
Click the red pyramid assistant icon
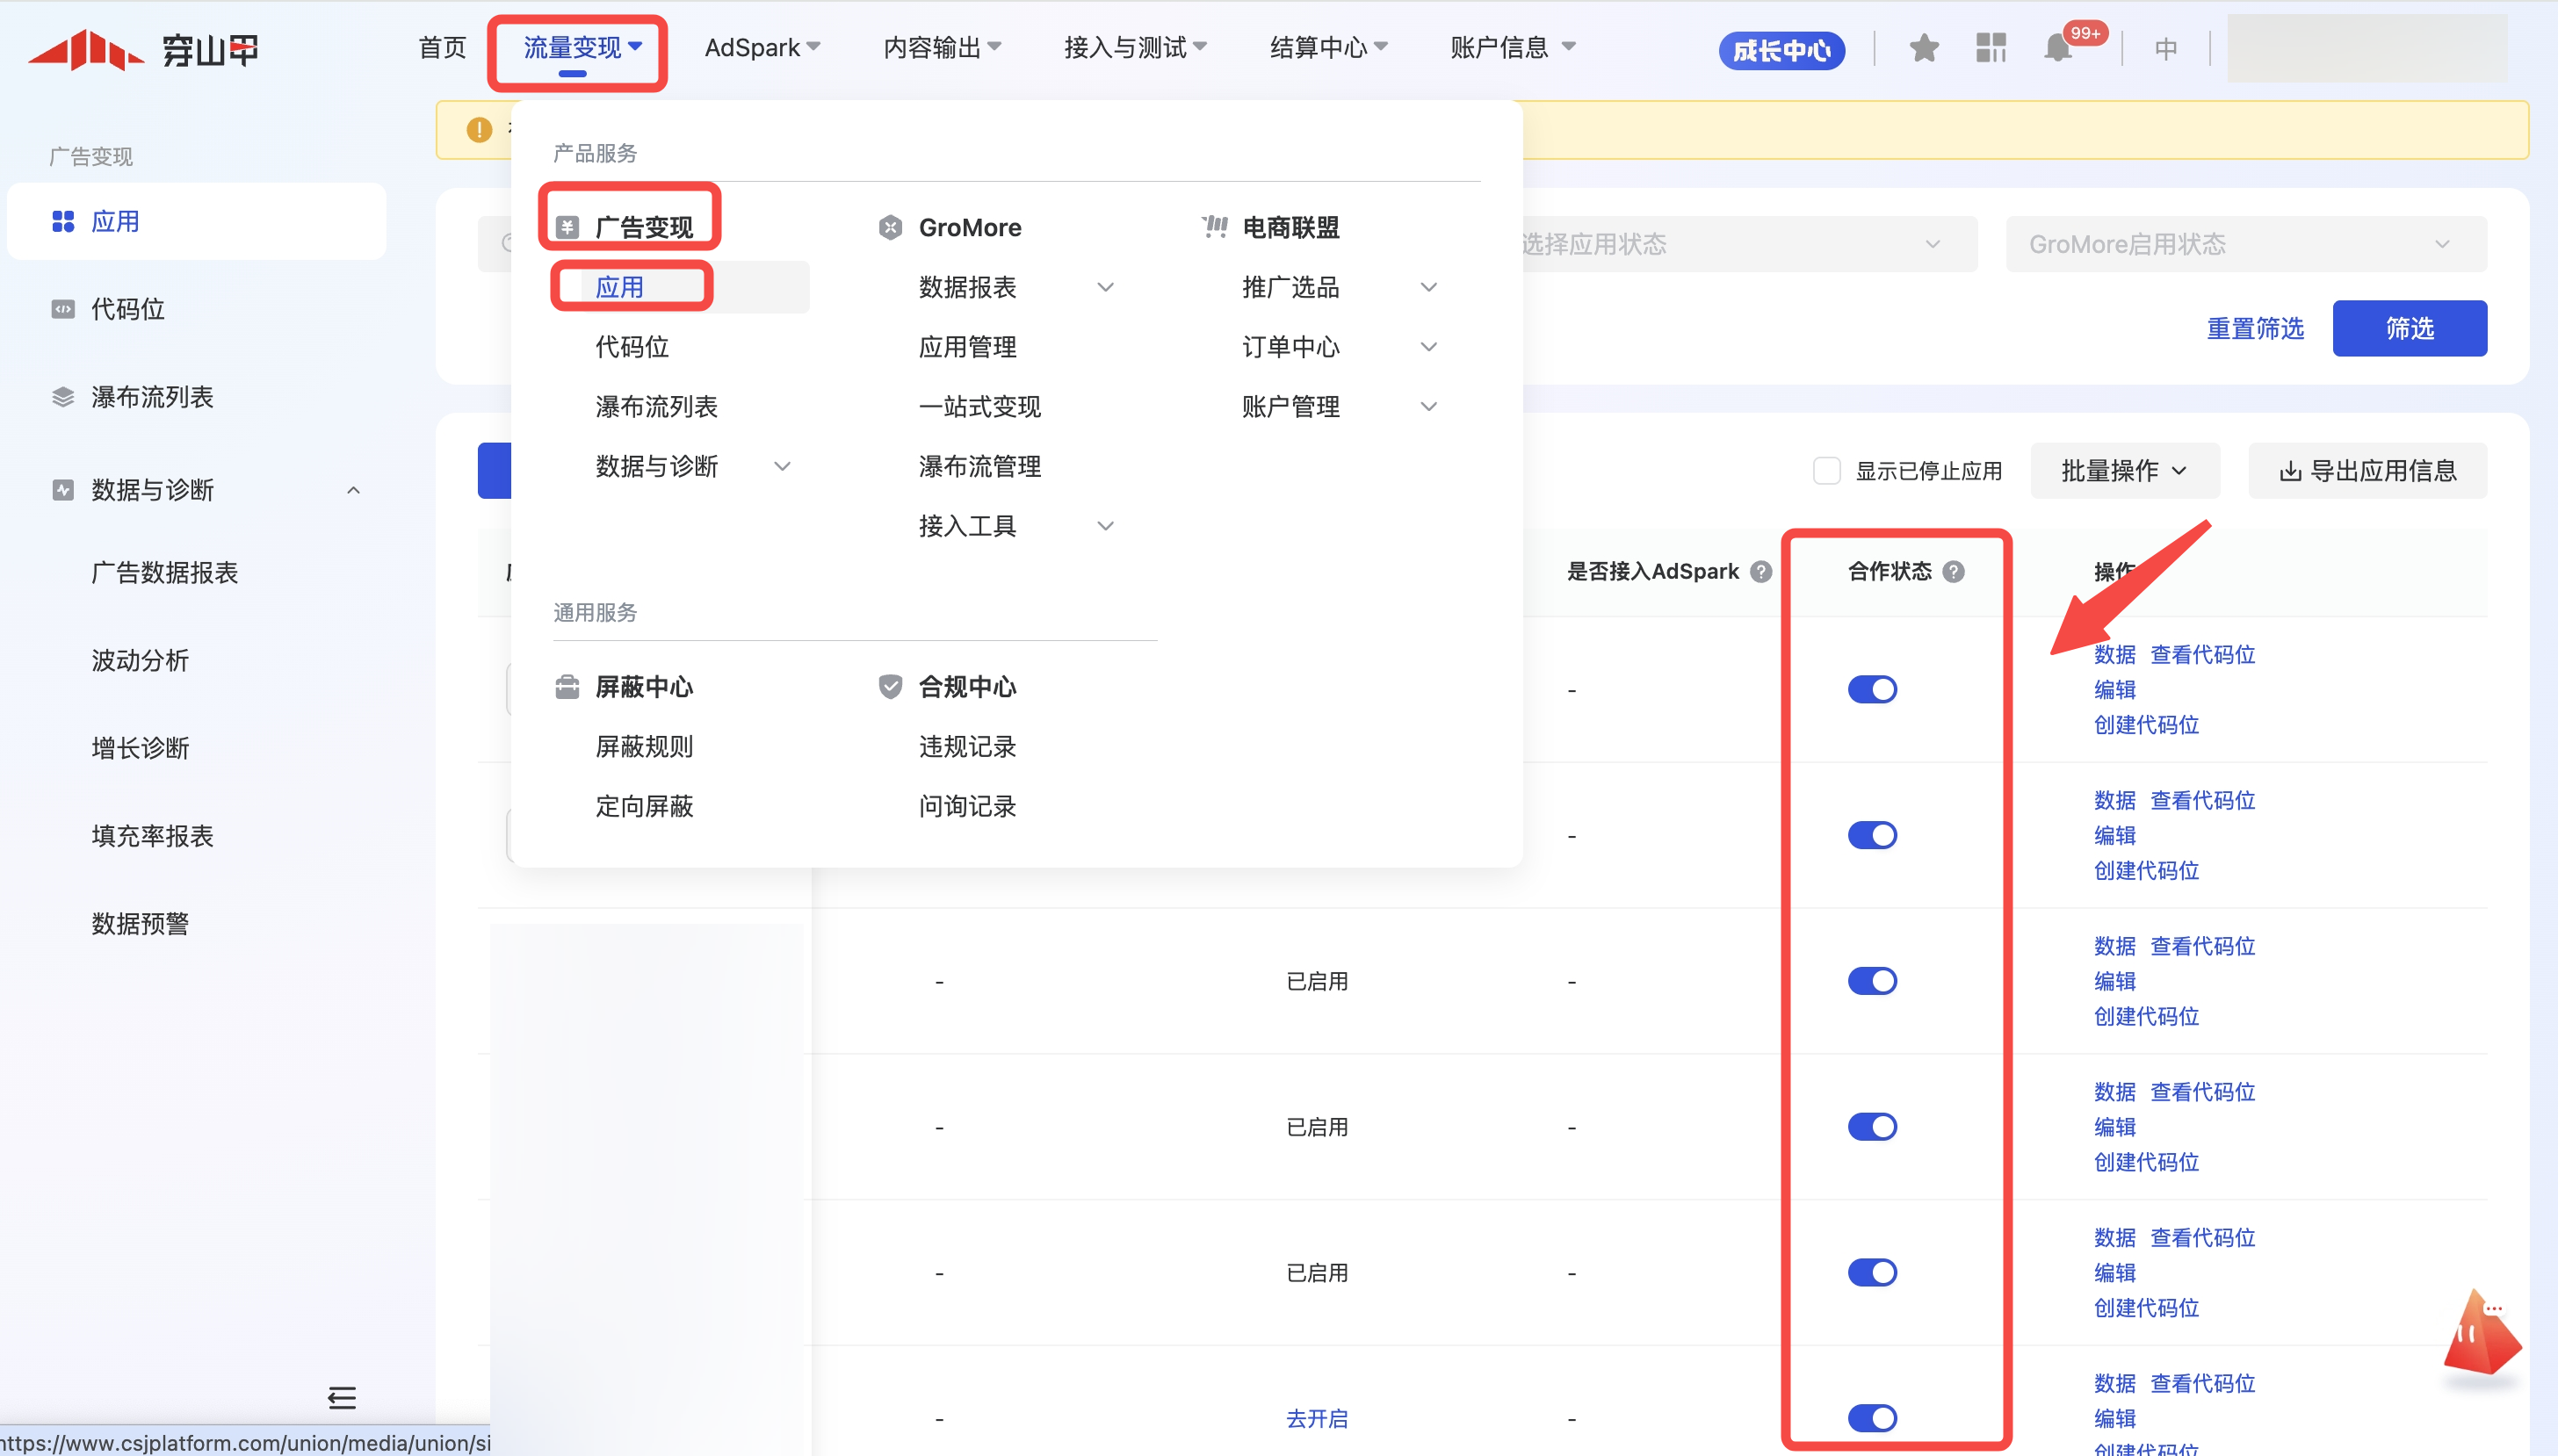[x=2480, y=1335]
